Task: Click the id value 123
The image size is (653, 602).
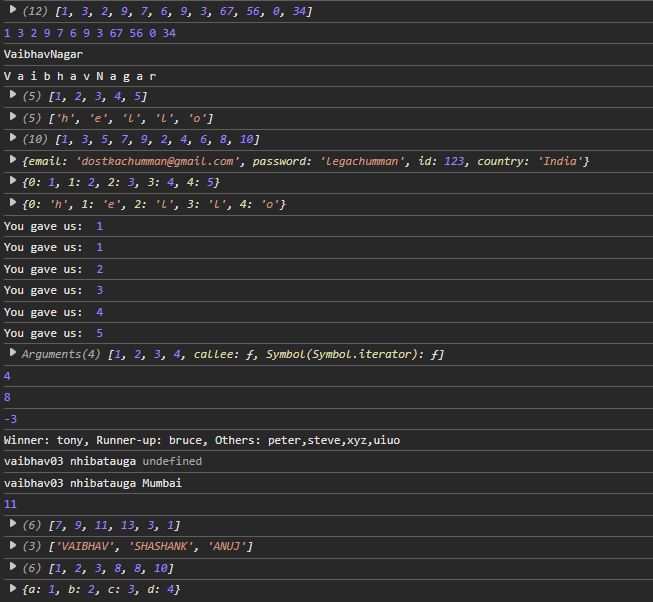Action: [x=454, y=162]
